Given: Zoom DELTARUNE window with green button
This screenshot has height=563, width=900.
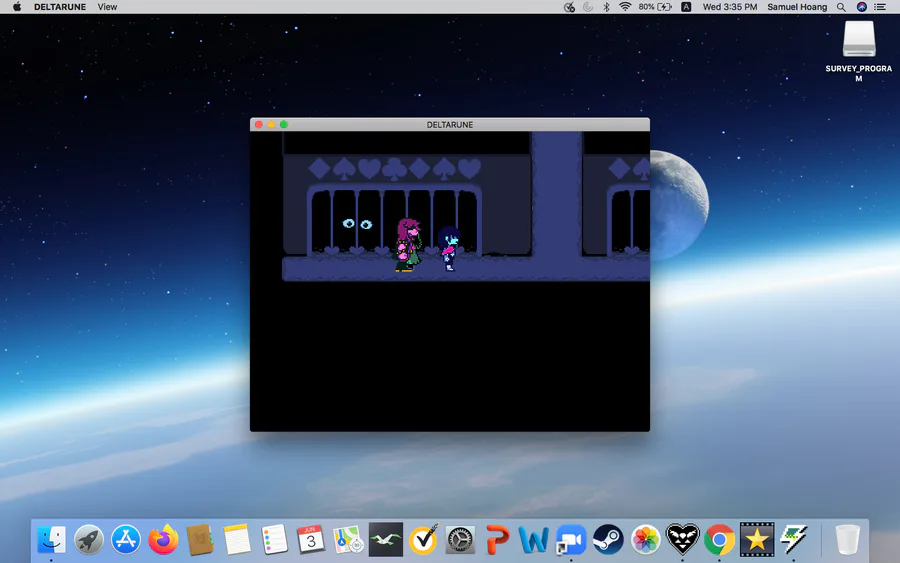Looking at the screenshot, I should [284, 125].
